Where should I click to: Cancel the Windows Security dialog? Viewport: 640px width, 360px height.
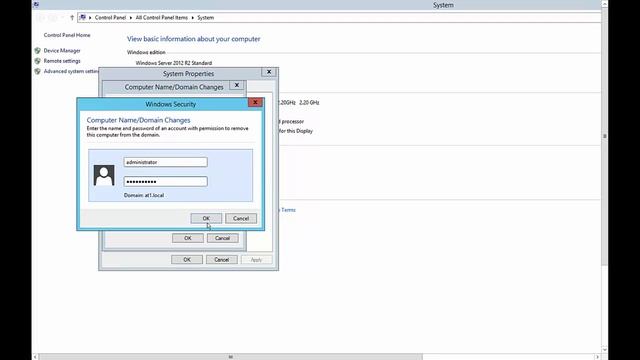241,218
